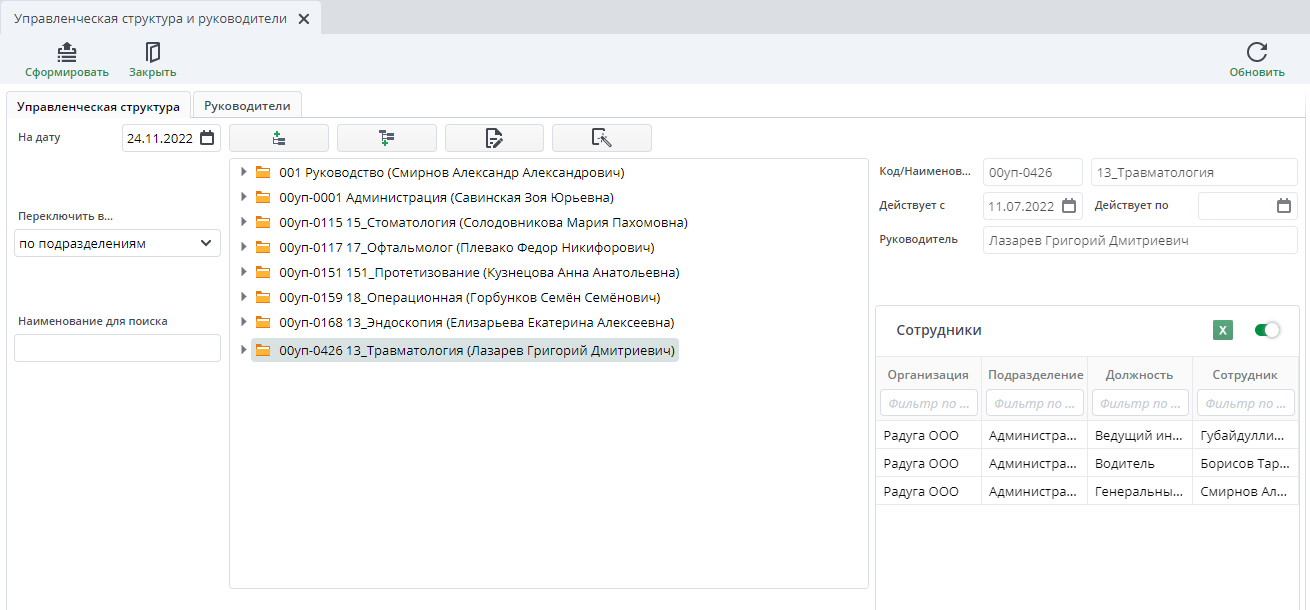Select row 18_Операционная (Горбунков Семён Семёнович)
The width and height of the screenshot is (1310, 610).
pos(470,297)
